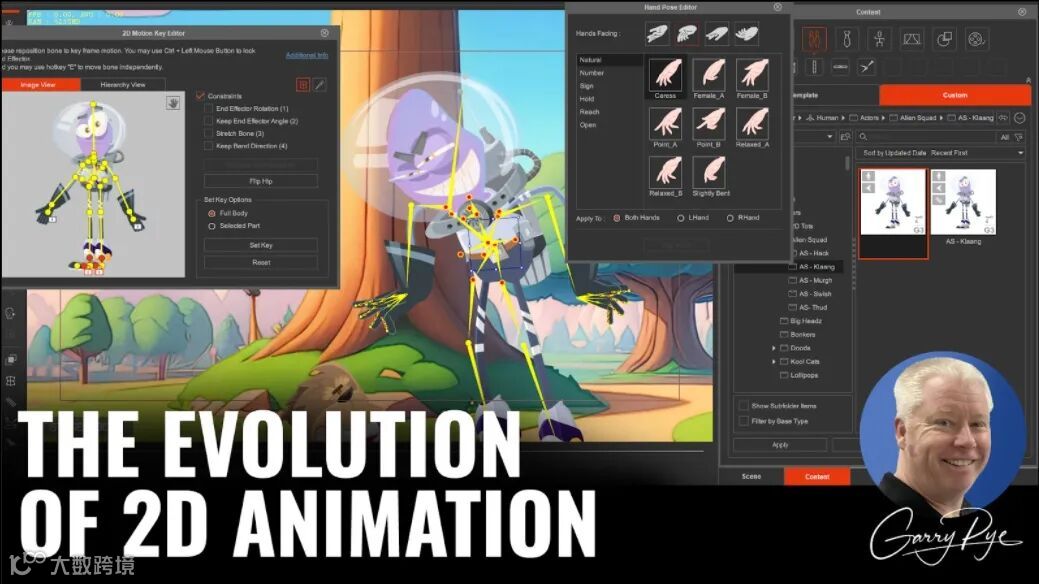Click the folder-view icon beside the dropdown

(x=846, y=137)
